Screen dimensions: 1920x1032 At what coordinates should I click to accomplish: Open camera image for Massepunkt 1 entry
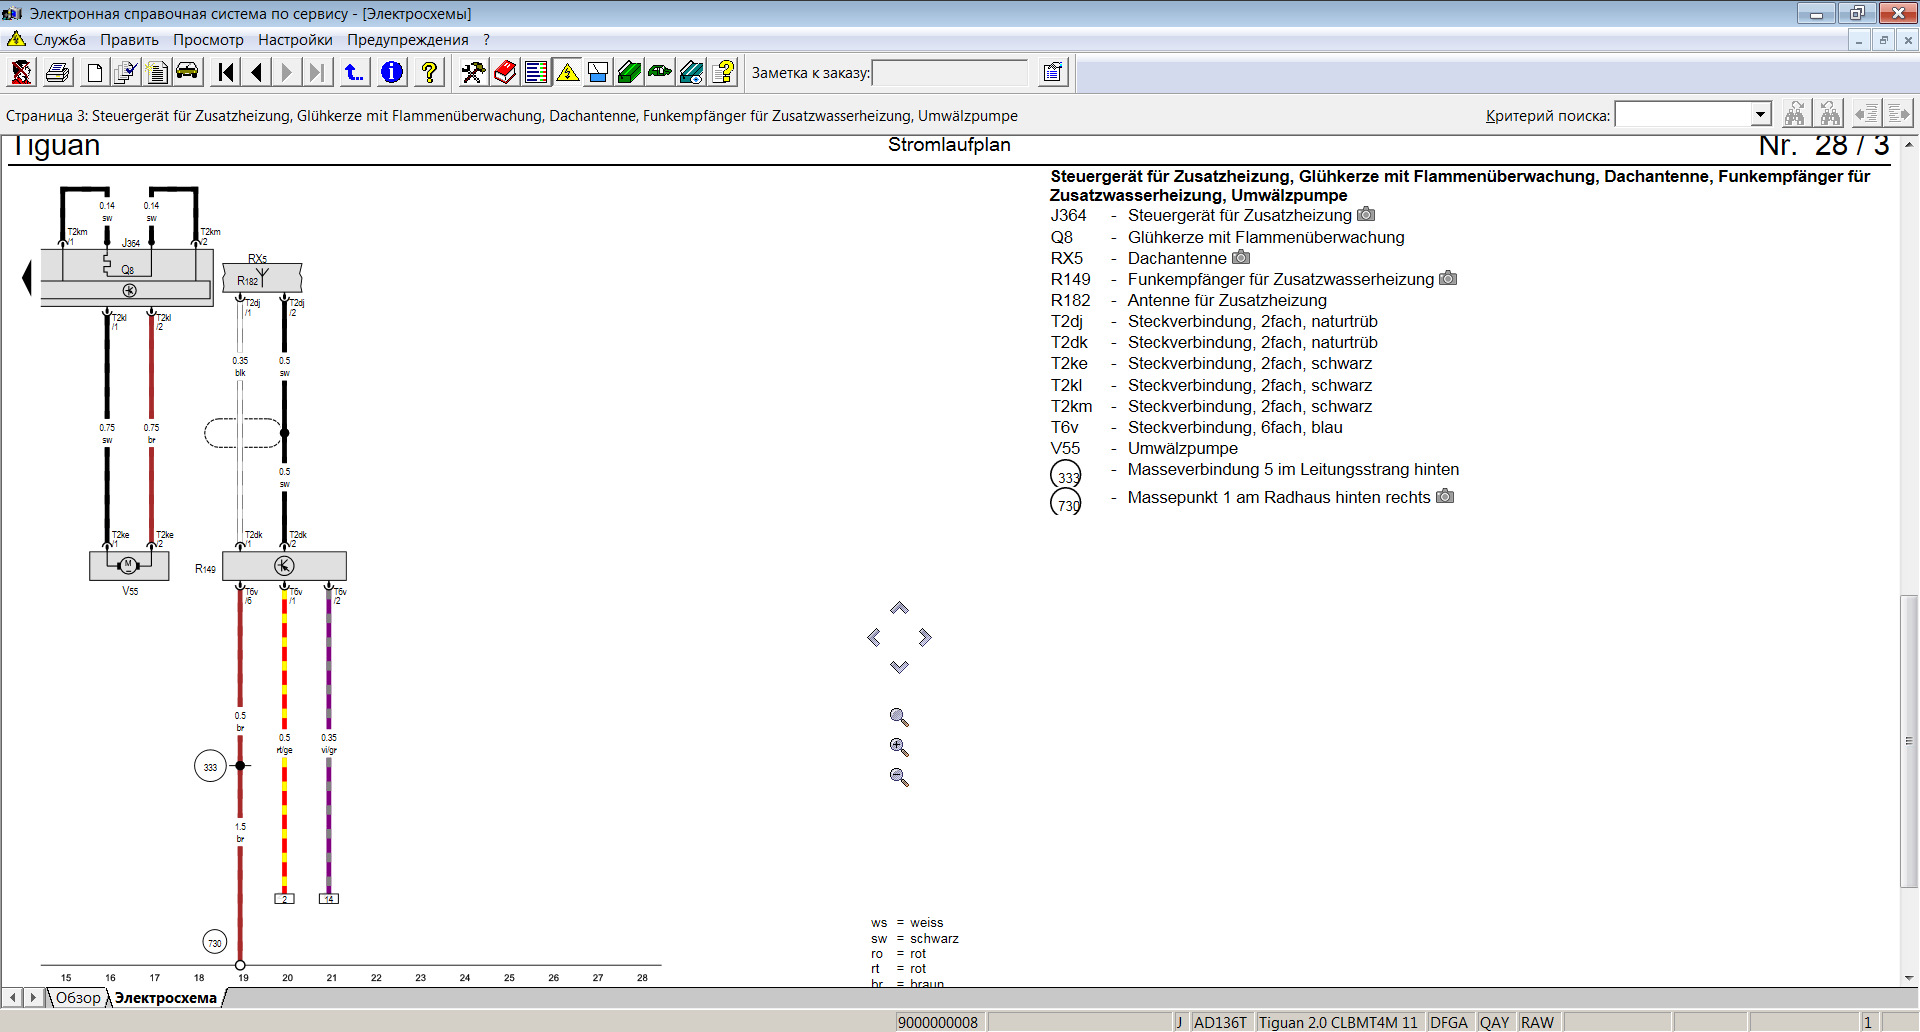(x=1445, y=496)
